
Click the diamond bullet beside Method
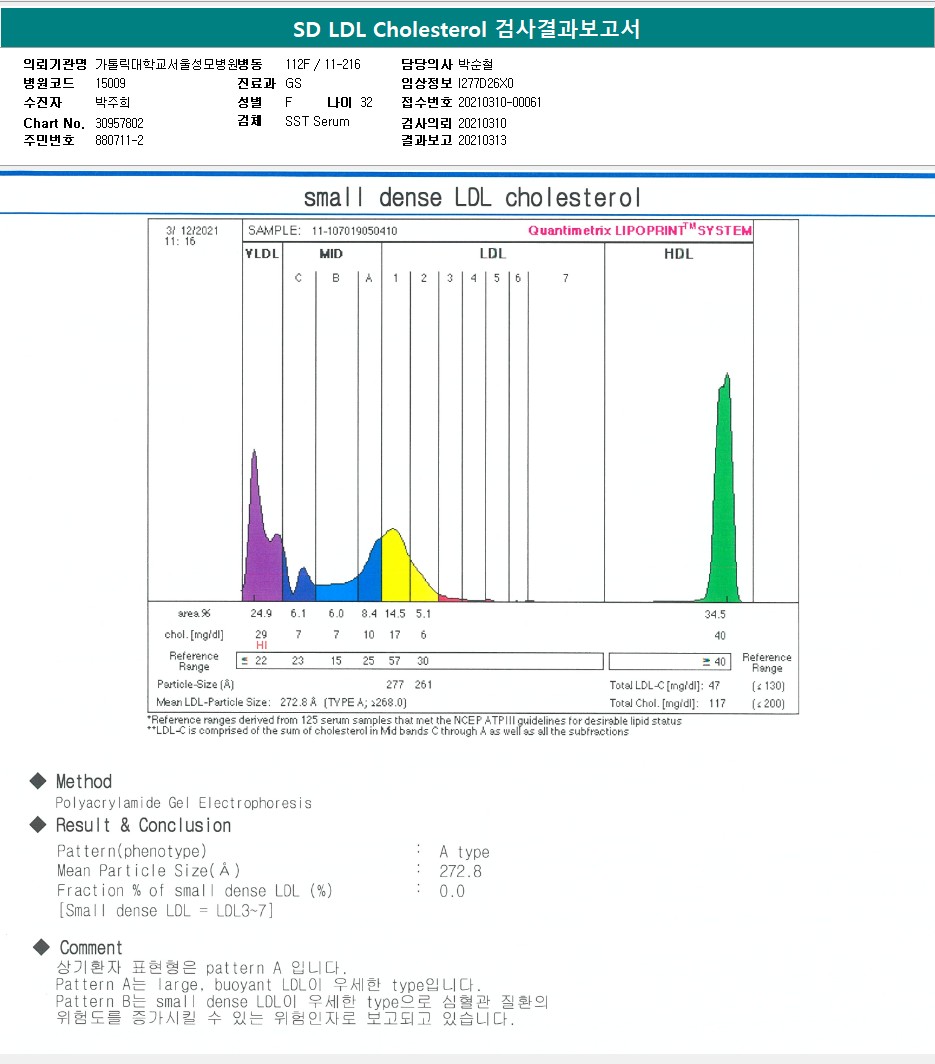tap(38, 780)
